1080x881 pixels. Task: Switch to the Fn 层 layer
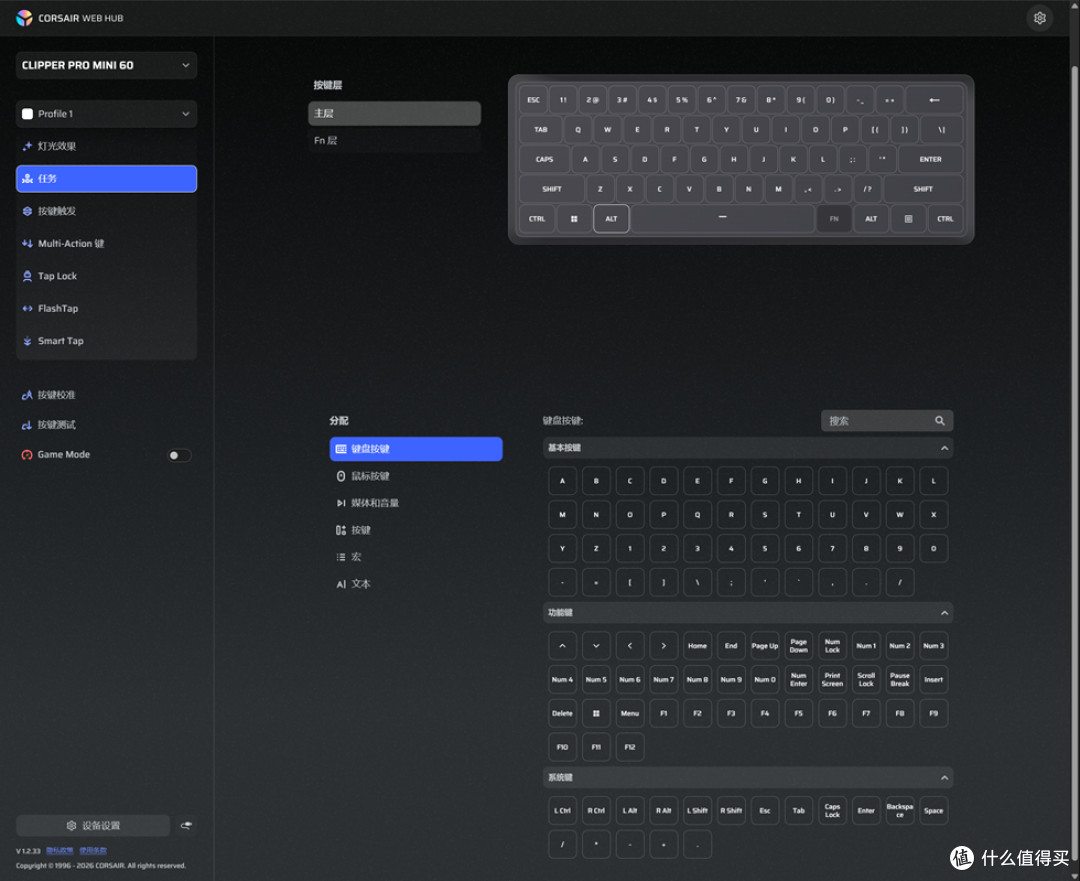(394, 141)
